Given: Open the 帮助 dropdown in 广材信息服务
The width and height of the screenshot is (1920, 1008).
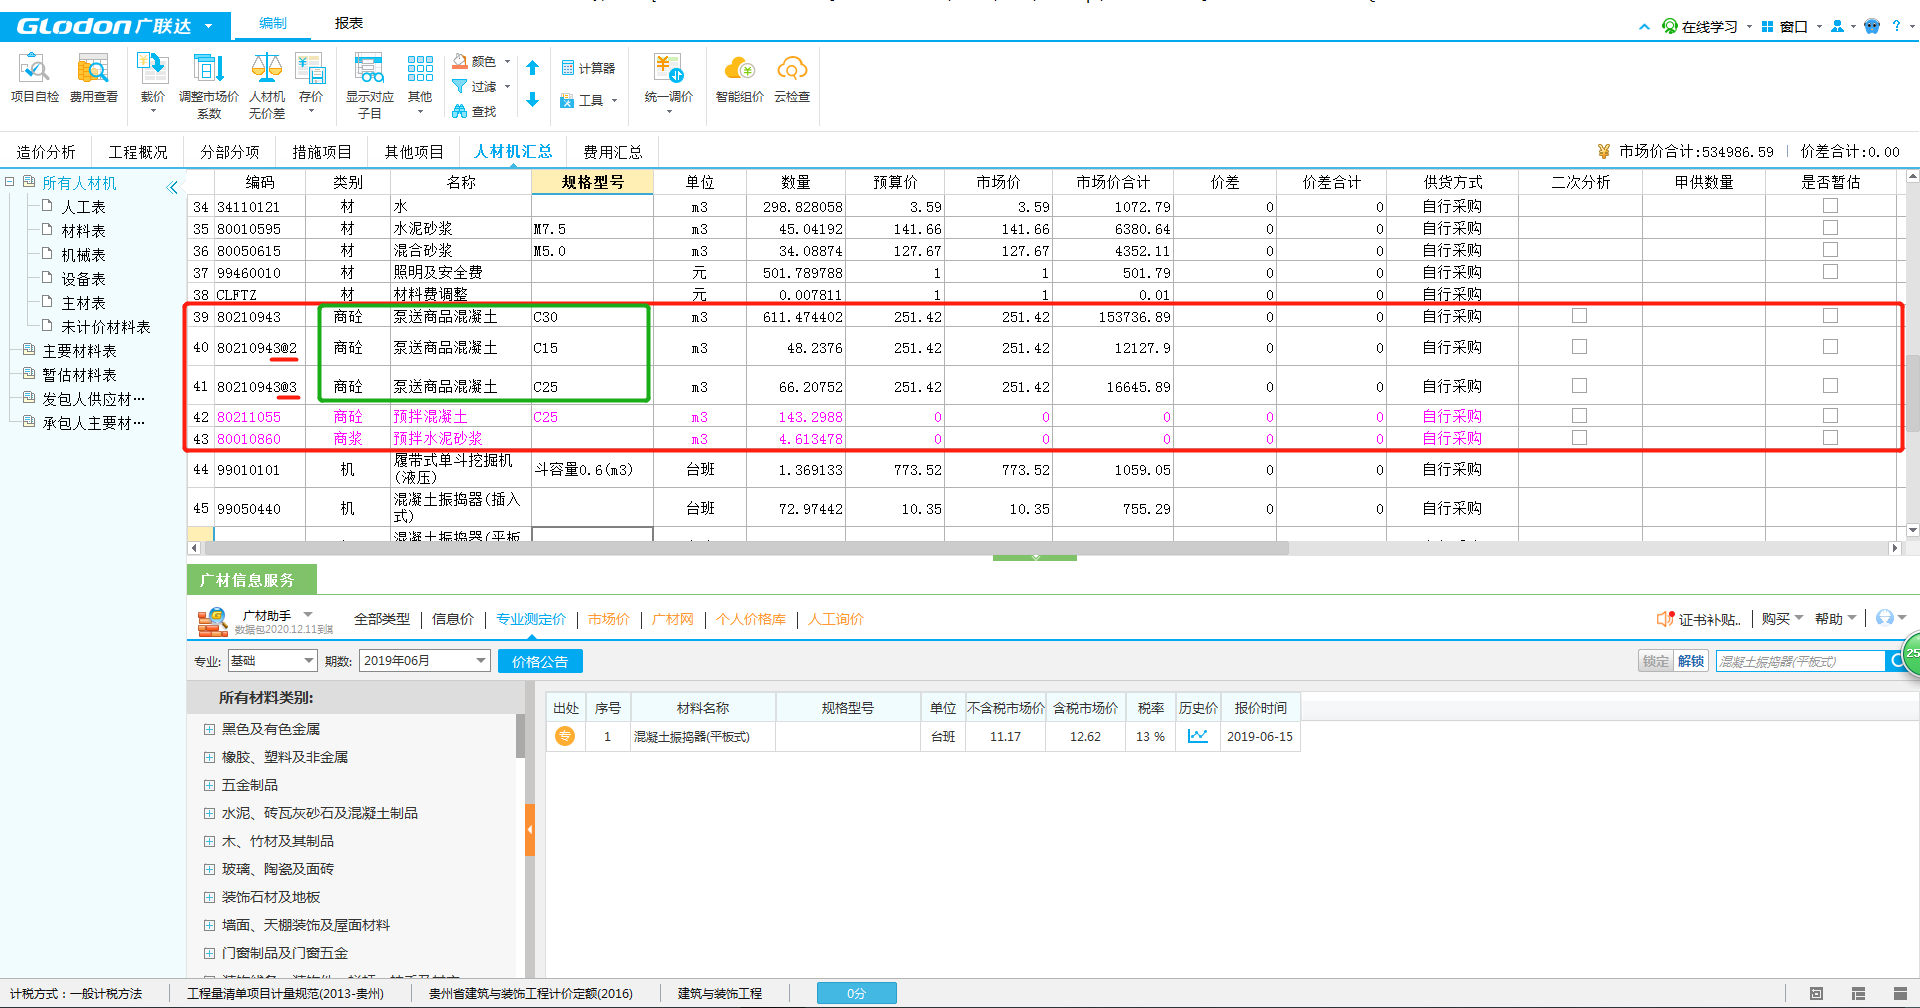Looking at the screenshot, I should 1835,619.
